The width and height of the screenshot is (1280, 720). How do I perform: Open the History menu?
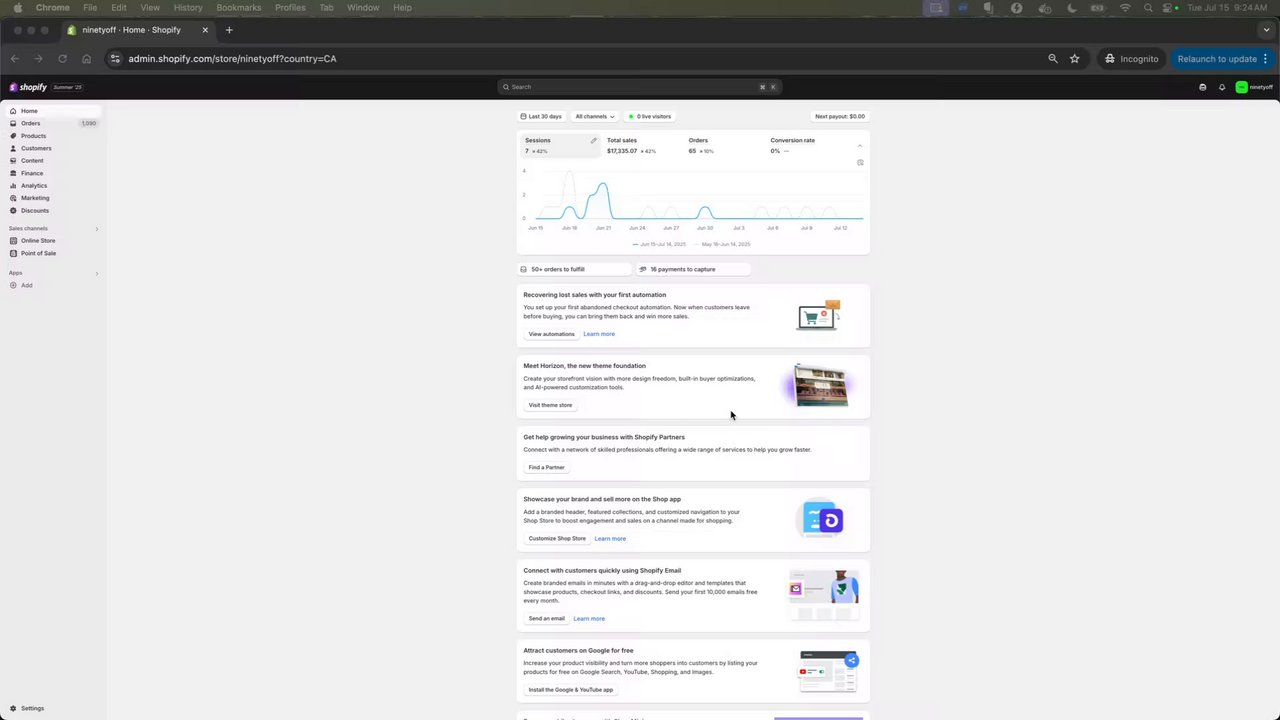coord(188,8)
